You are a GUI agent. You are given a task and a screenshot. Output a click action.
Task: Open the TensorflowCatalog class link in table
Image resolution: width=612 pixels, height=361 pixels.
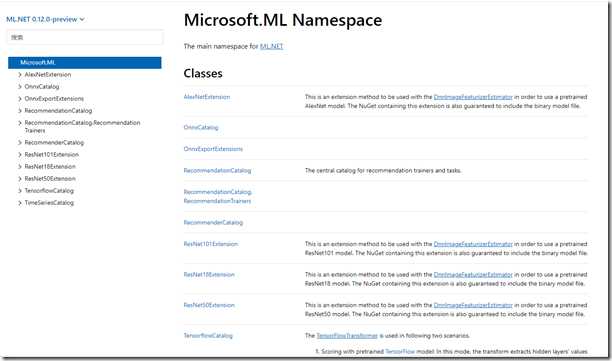coord(208,336)
